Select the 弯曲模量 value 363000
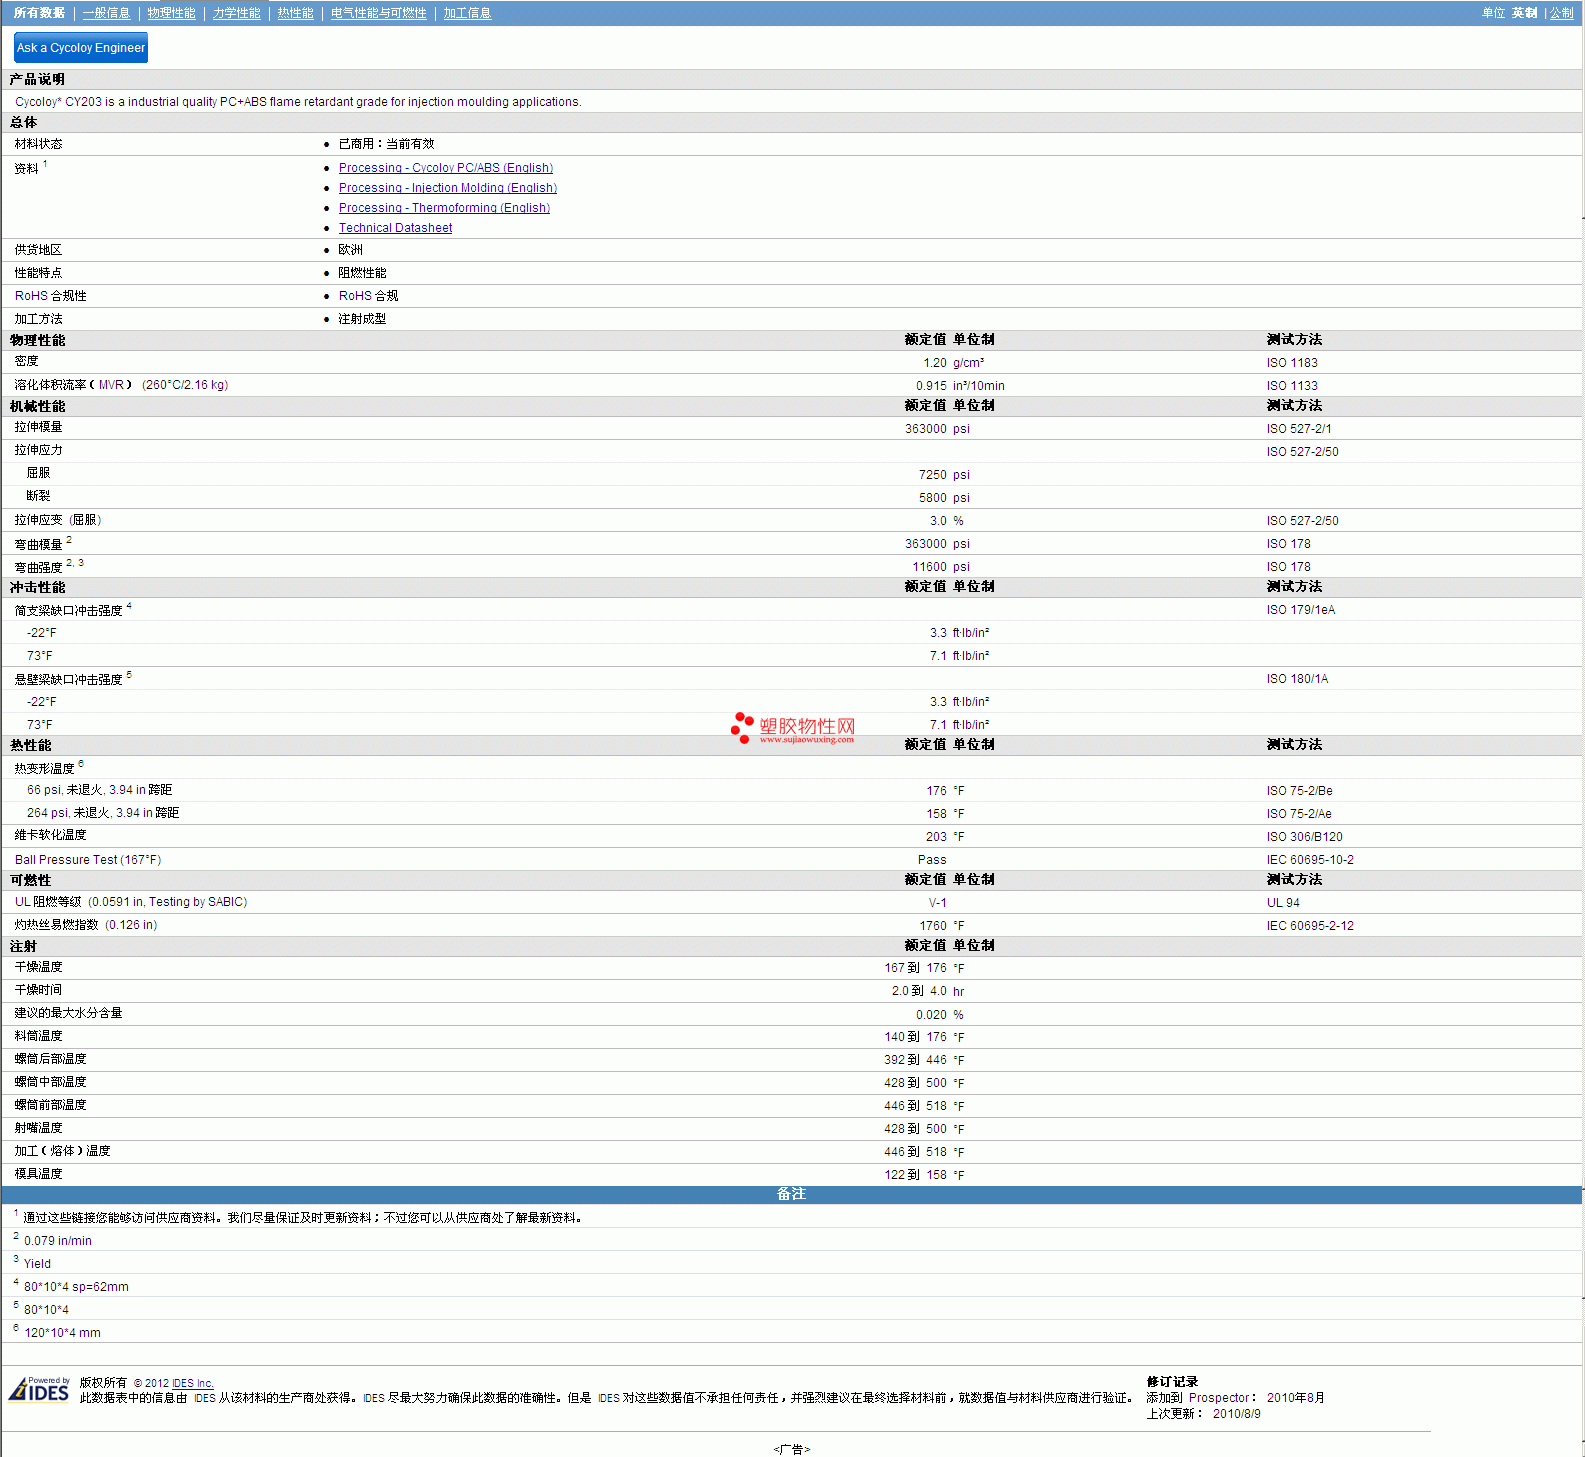This screenshot has width=1585, height=1457. click(x=925, y=544)
